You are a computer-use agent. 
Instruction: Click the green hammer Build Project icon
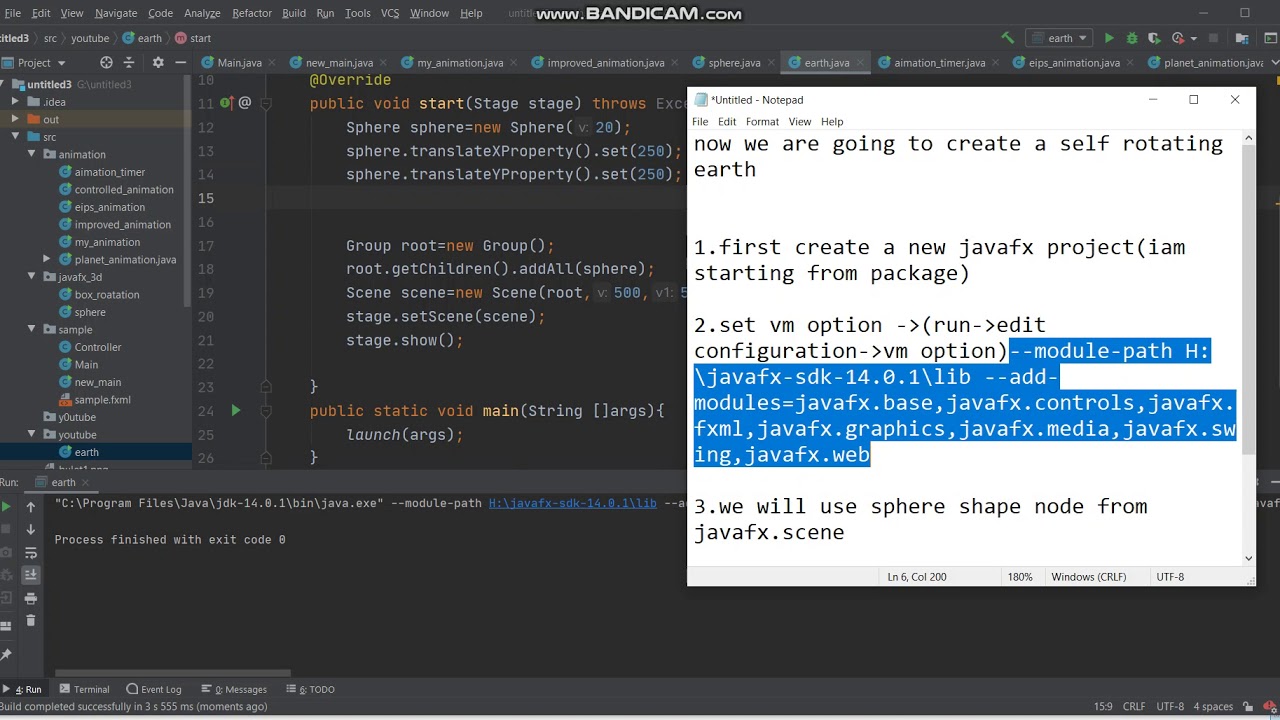(x=1007, y=38)
